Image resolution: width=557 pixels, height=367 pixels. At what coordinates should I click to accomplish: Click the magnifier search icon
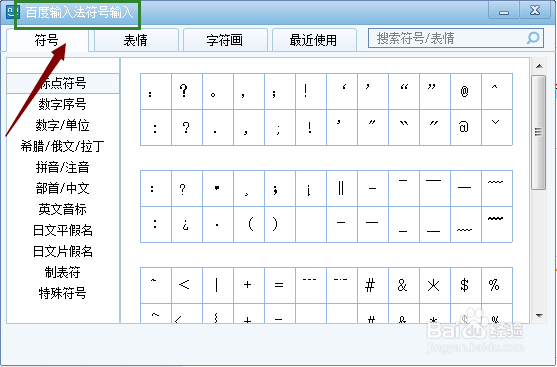coord(533,38)
